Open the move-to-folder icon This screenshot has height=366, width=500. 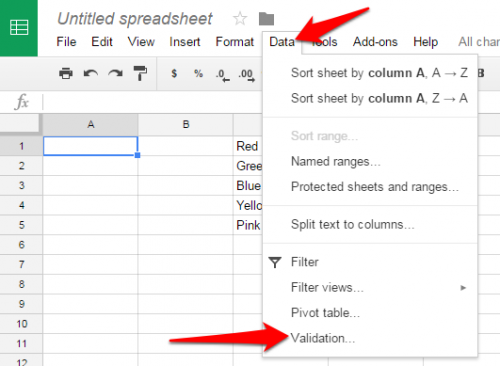[x=266, y=19]
